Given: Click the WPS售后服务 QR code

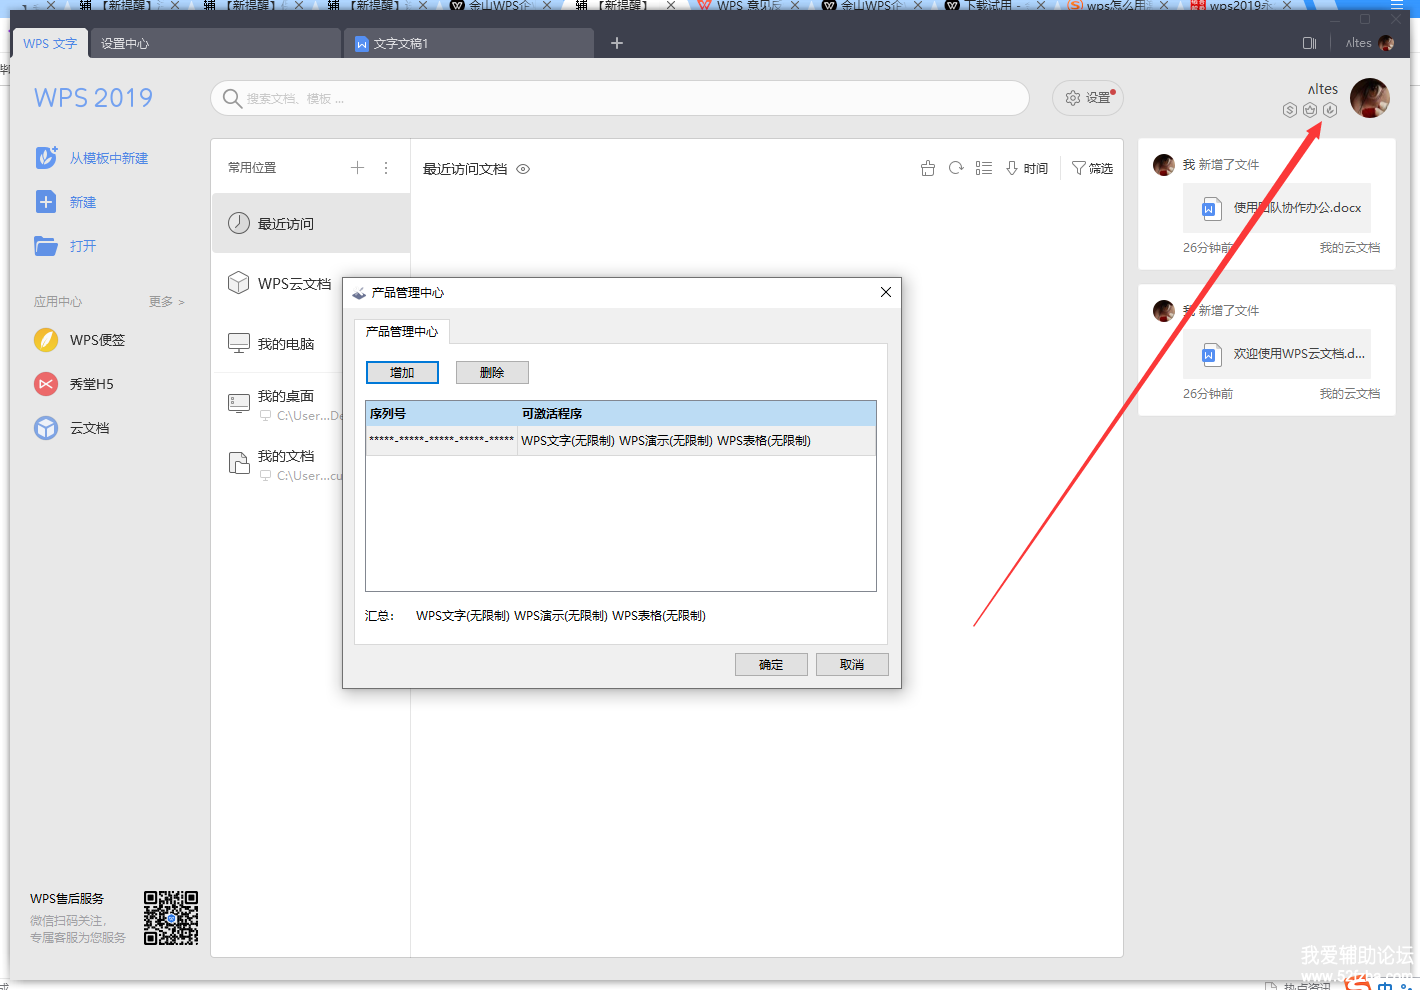Looking at the screenshot, I should pos(171,918).
